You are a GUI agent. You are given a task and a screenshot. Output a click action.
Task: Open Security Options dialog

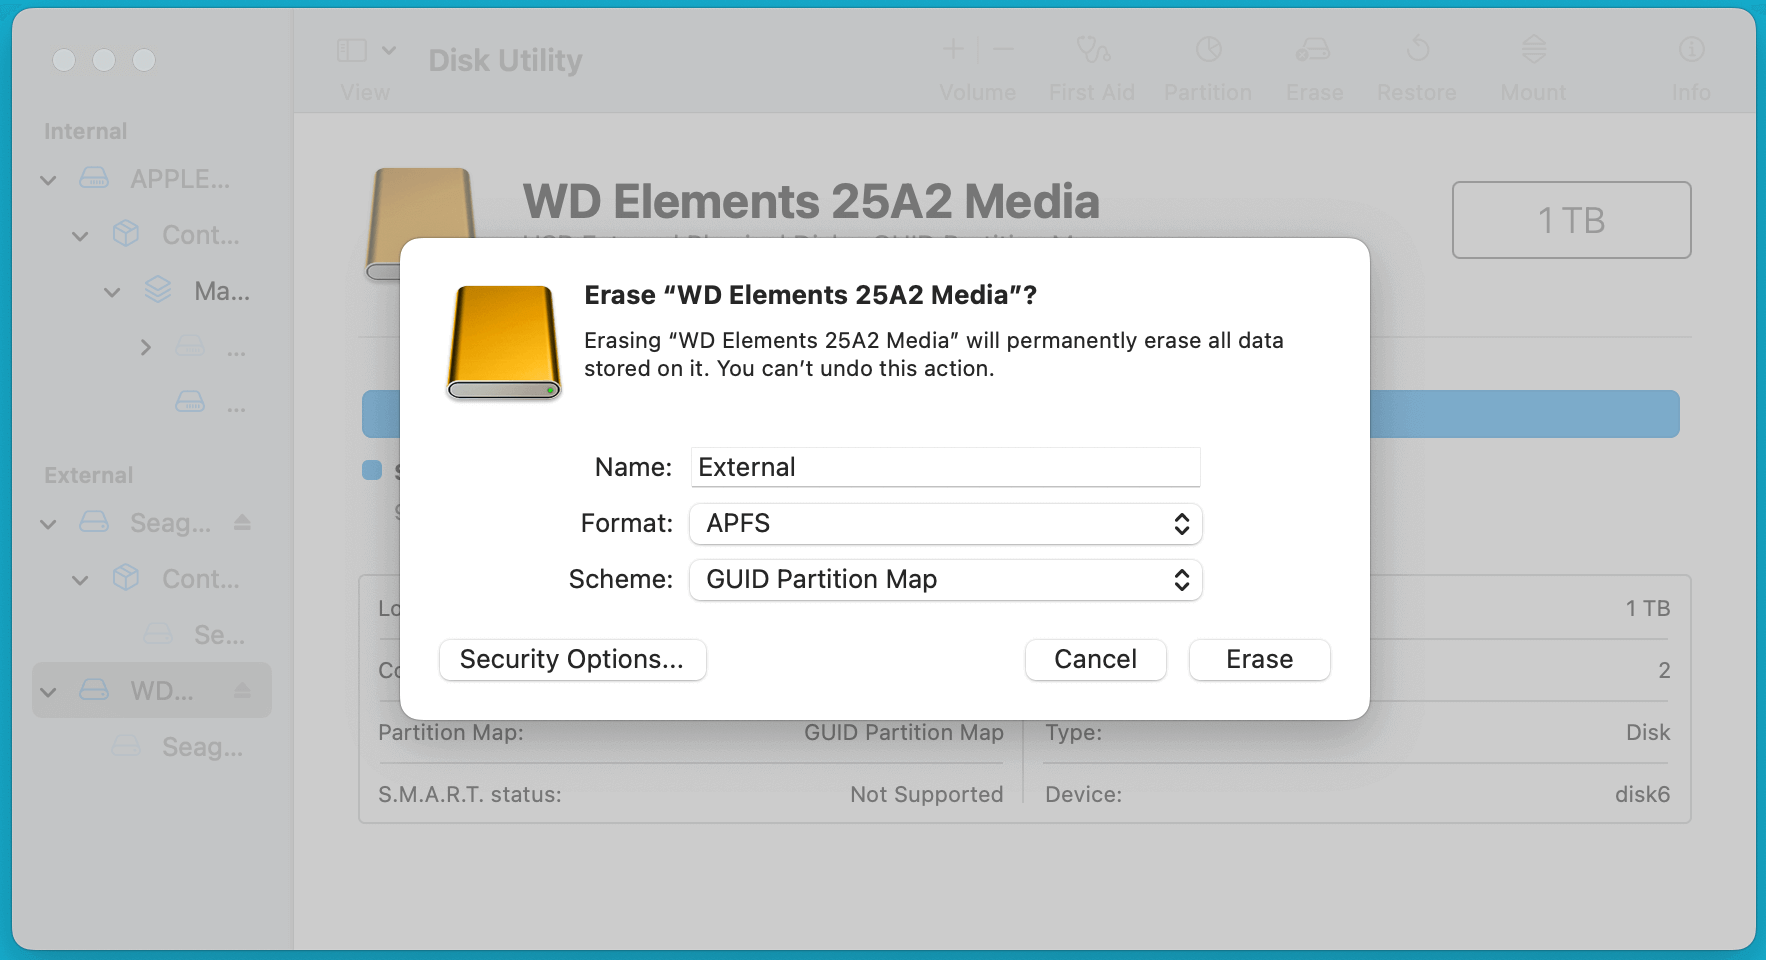pos(572,659)
